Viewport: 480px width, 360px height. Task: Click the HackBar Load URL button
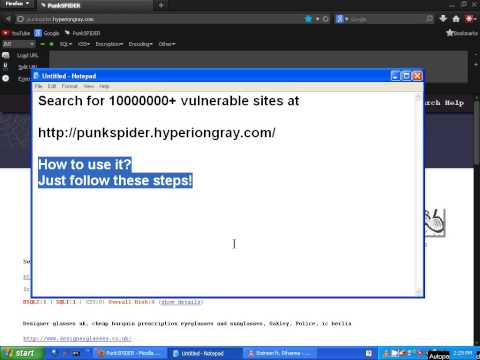click(28, 55)
